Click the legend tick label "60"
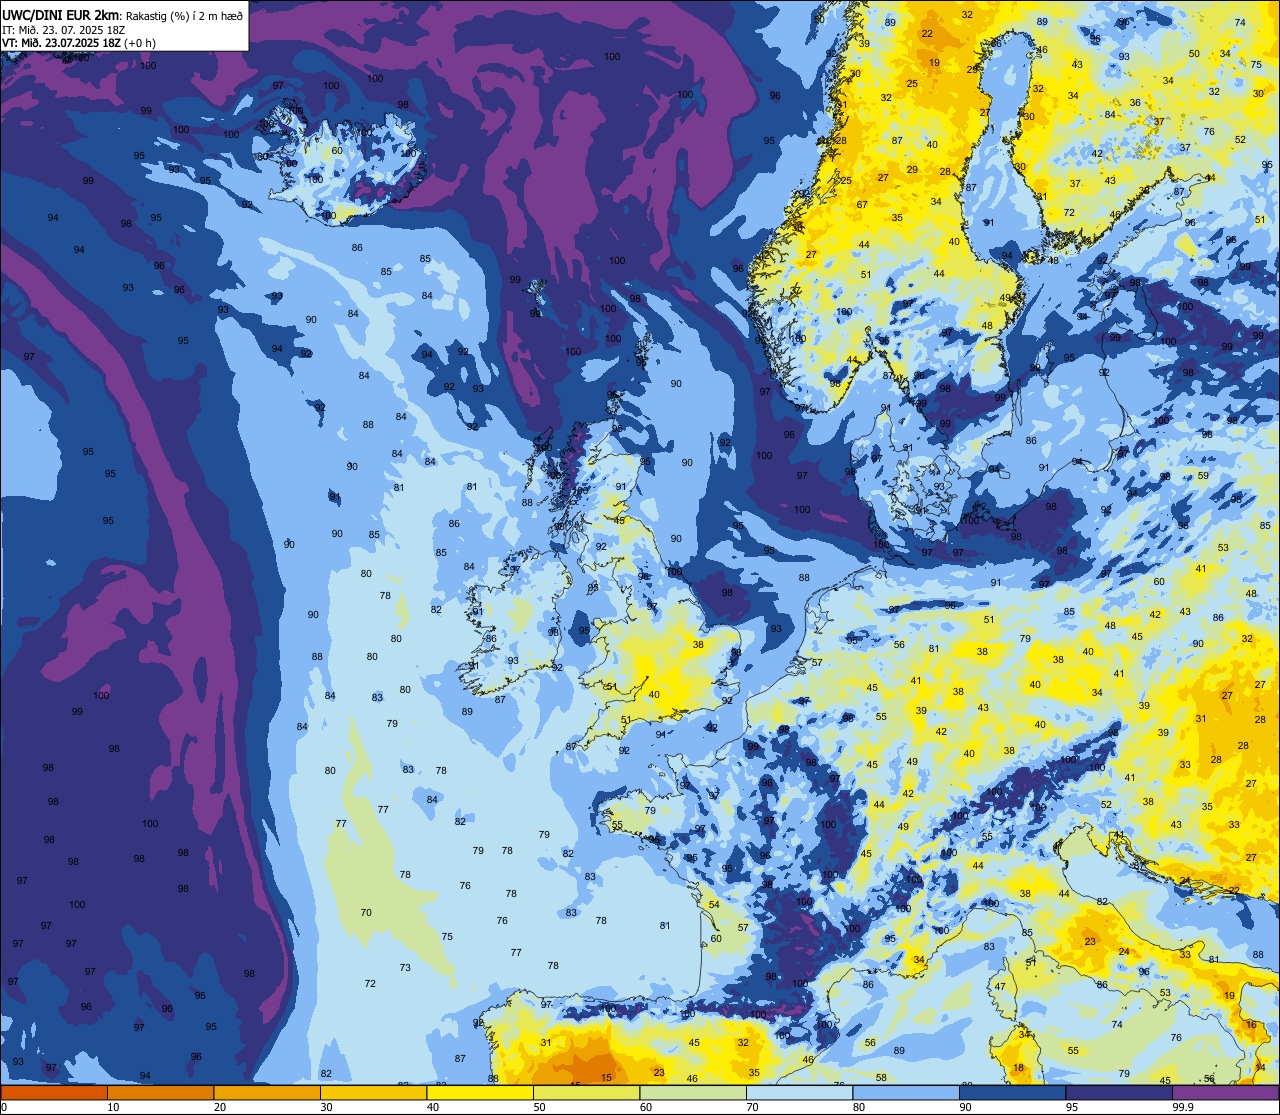 (x=645, y=1107)
